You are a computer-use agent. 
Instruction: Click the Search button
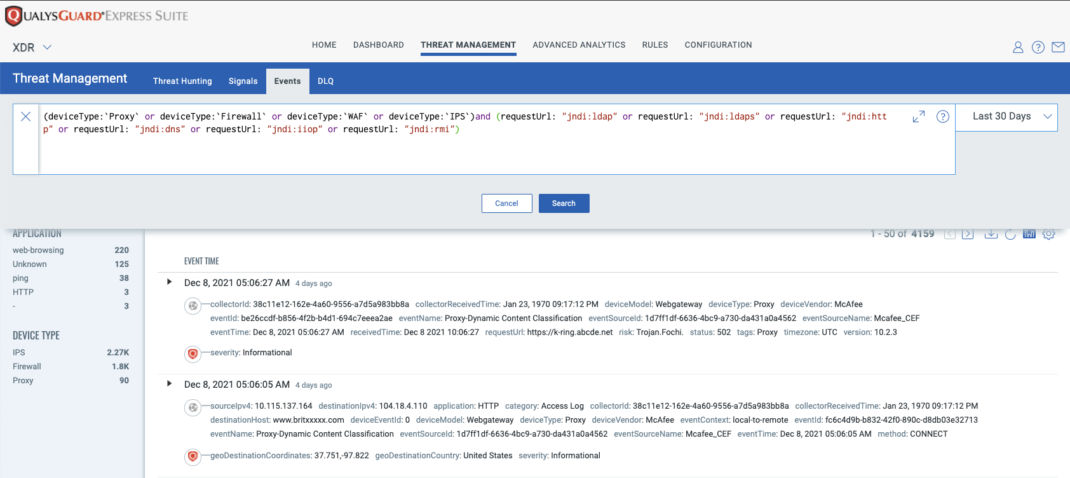pos(564,203)
